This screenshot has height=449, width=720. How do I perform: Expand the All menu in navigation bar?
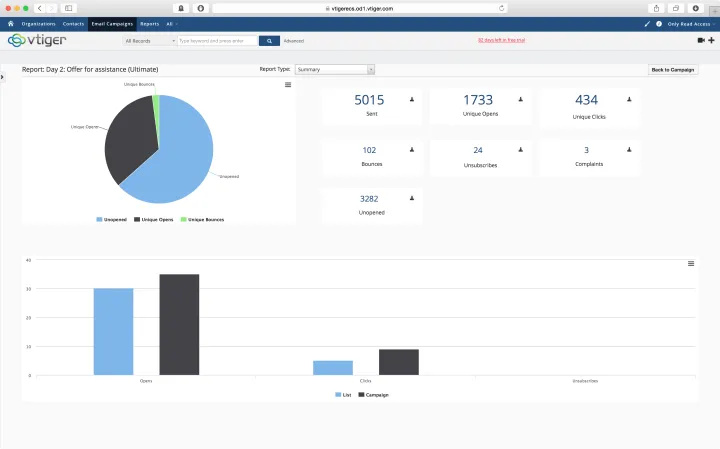(x=172, y=22)
